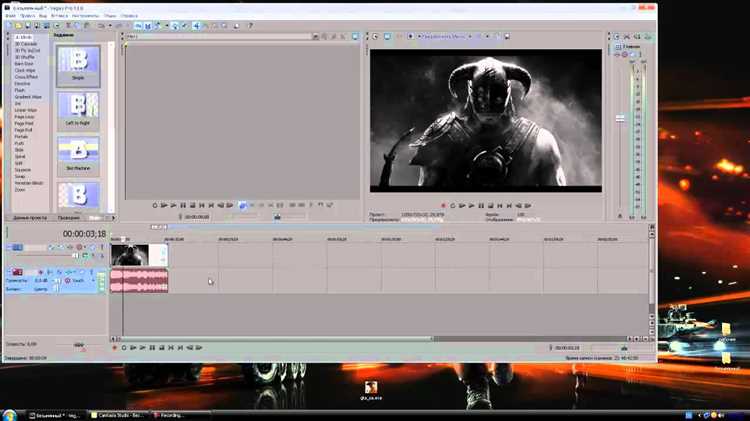Toggle Automatic Crossfades in the toolbar
The image size is (750, 421).
[x=148, y=26]
